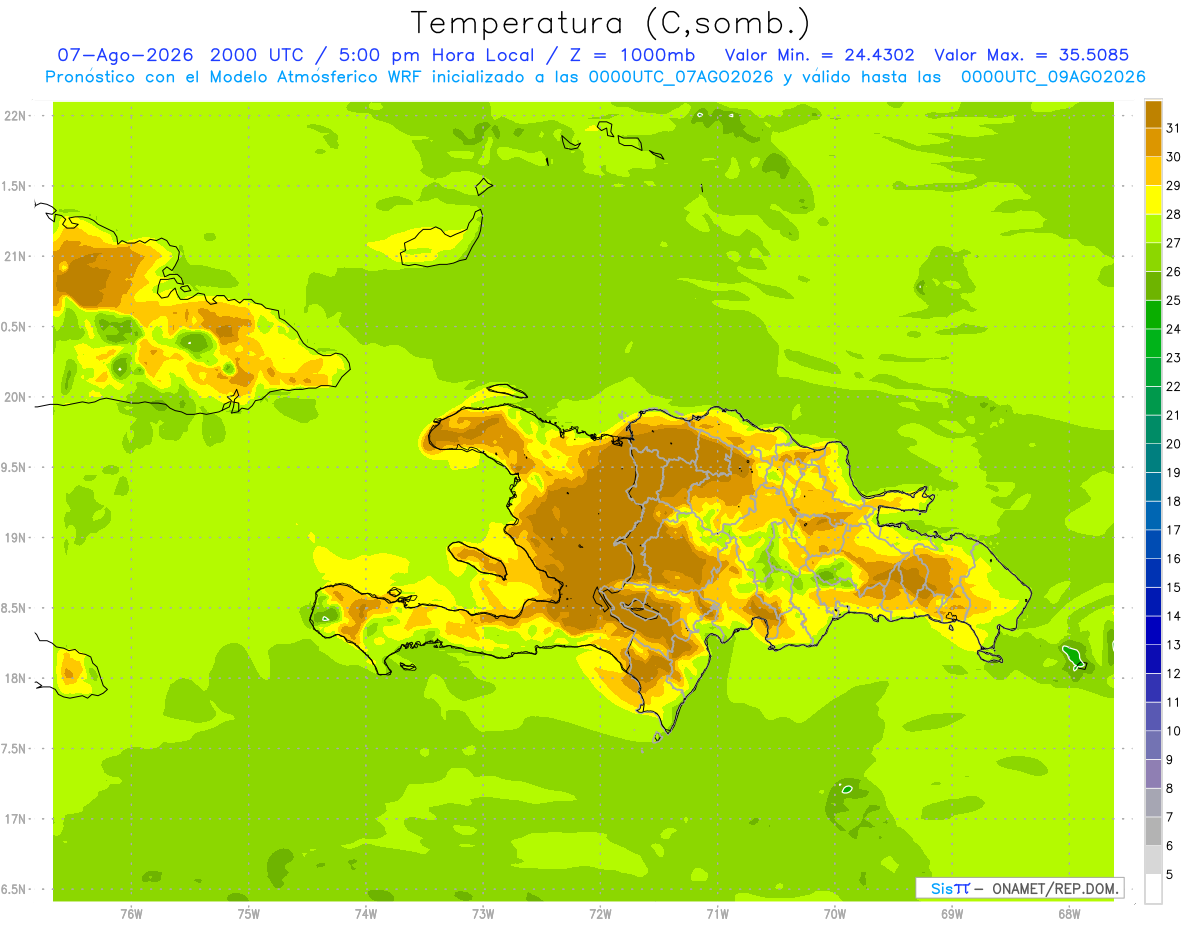Click the "28" legend value

click(1174, 214)
